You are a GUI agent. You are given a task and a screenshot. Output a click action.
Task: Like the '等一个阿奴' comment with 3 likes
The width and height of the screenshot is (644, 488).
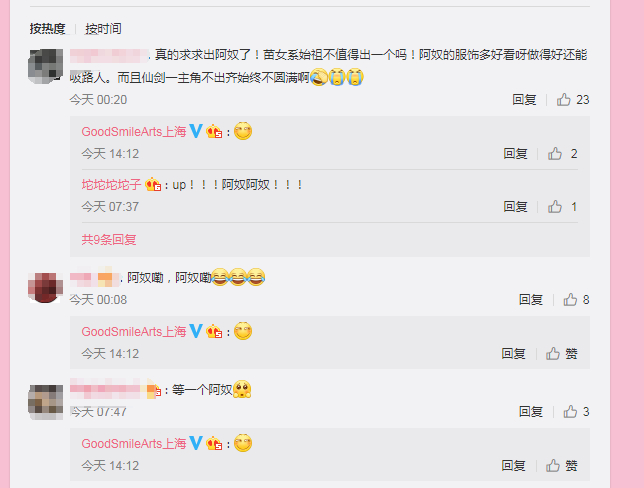(576, 412)
